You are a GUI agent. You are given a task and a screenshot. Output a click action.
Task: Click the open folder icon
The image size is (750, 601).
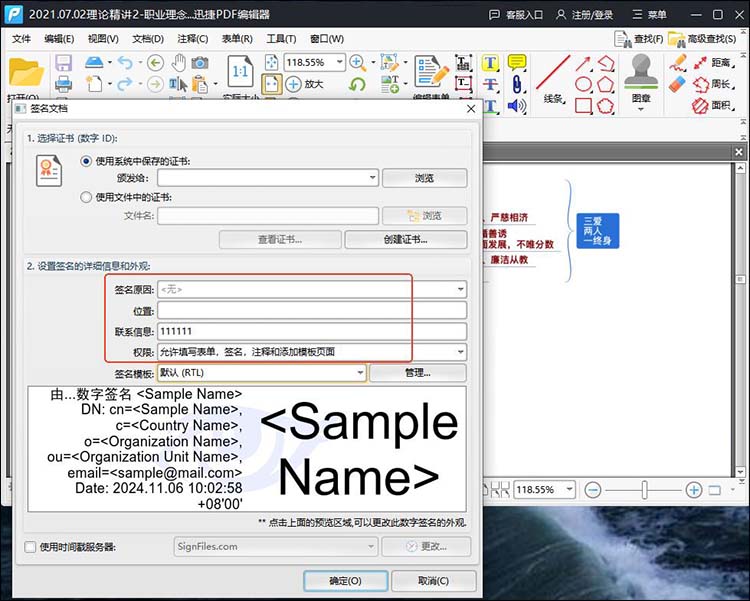(26, 73)
